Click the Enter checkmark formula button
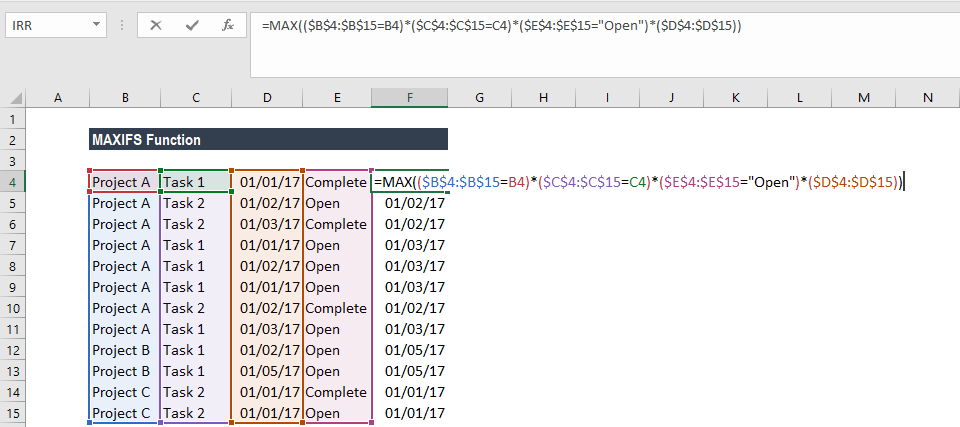Screen dimensions: 960x427 192,26
